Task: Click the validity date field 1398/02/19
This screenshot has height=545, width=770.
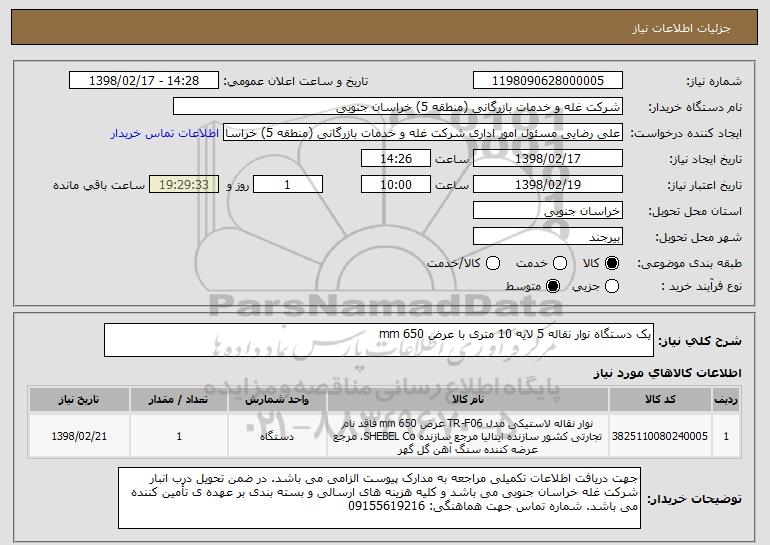Action: pyautogui.click(x=548, y=185)
